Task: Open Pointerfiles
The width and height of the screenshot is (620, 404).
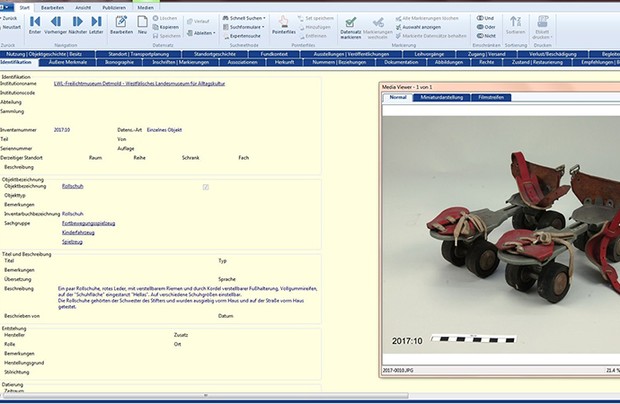Action: (284, 25)
